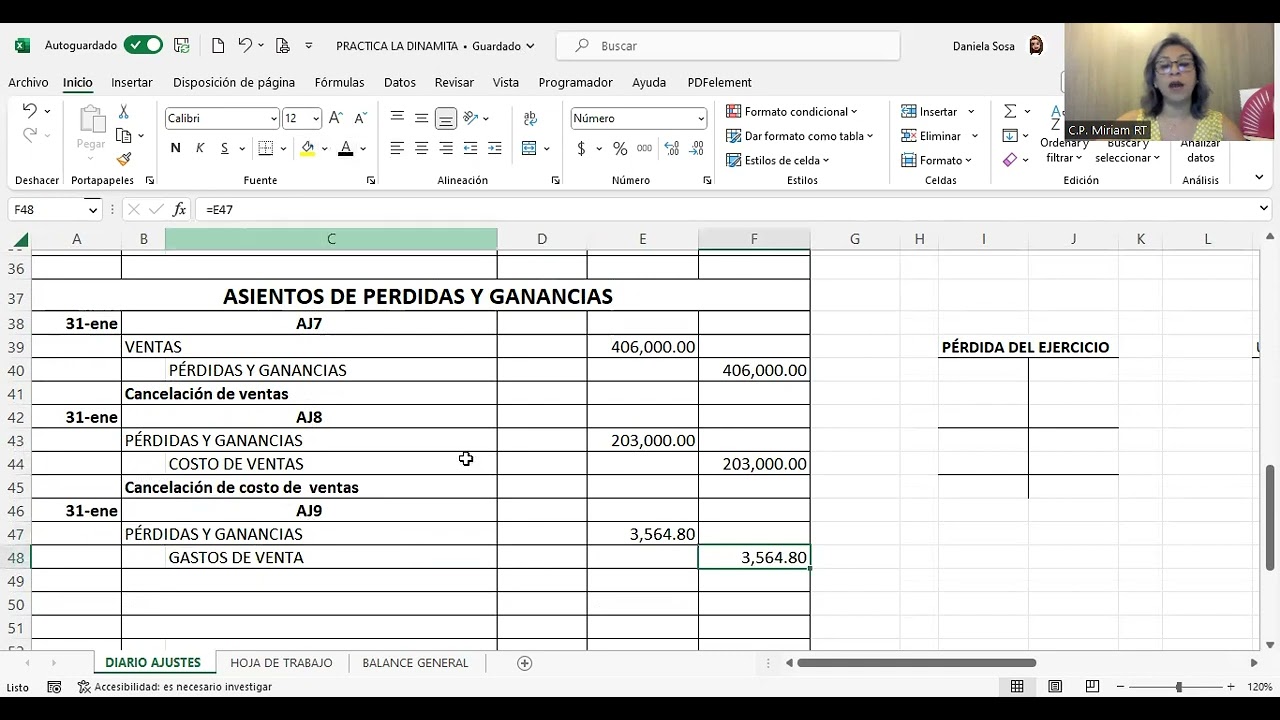Toggle bottom vertical alignment

[446, 118]
